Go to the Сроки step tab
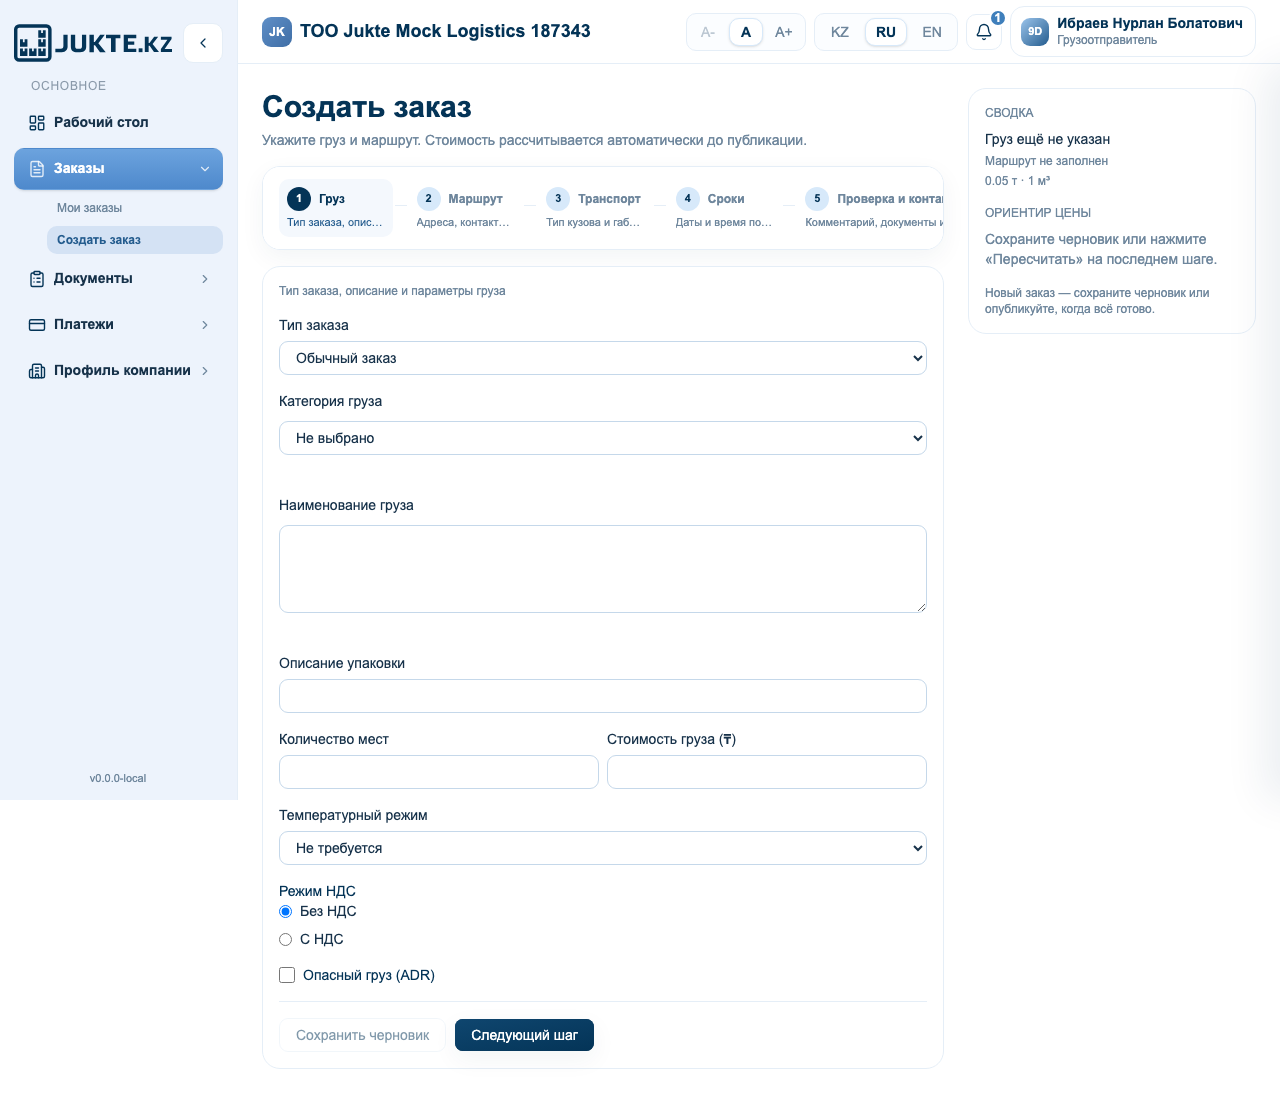 pos(724,208)
